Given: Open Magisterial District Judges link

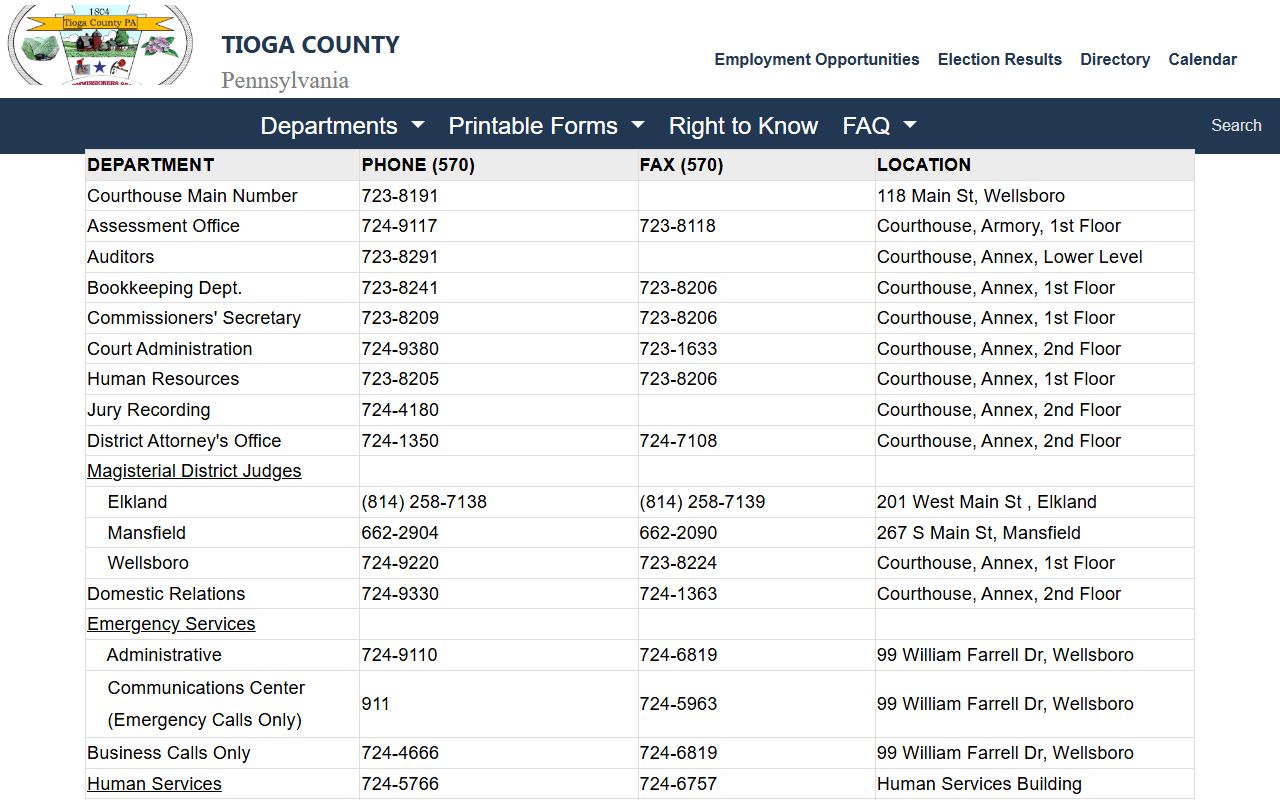Looking at the screenshot, I should 194,471.
